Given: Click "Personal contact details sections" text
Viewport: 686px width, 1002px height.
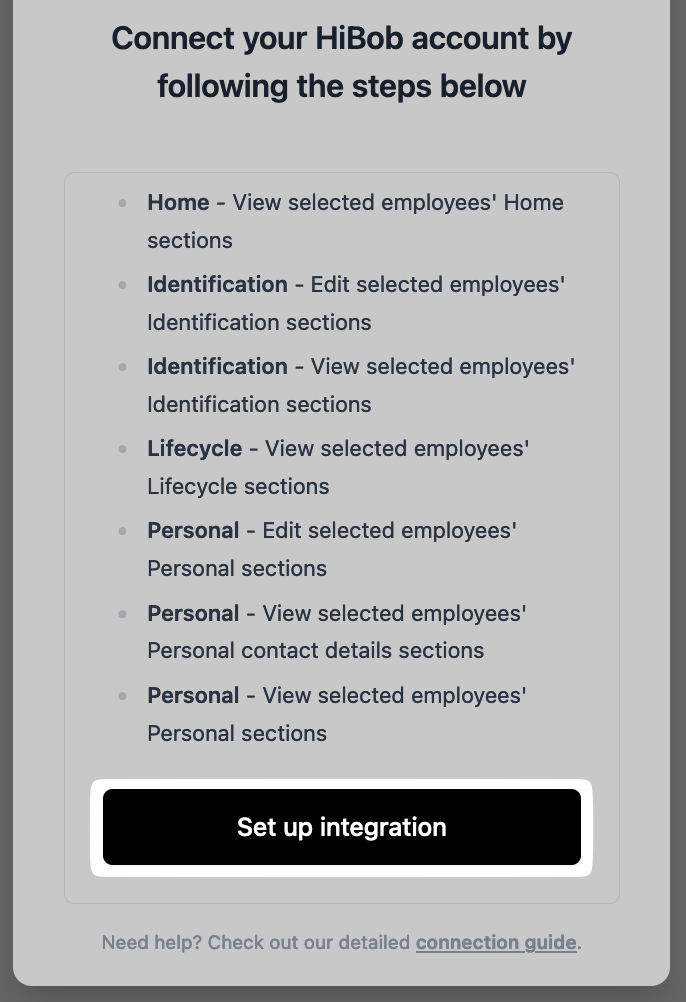Looking at the screenshot, I should coord(315,650).
